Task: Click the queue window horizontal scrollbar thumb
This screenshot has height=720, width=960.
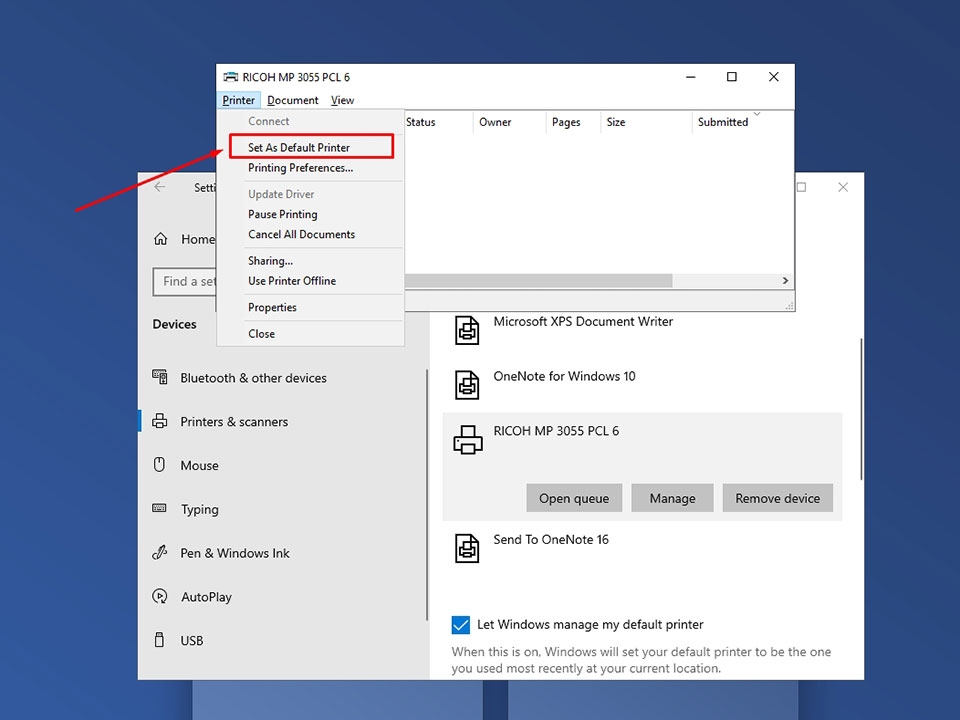Action: click(x=538, y=280)
